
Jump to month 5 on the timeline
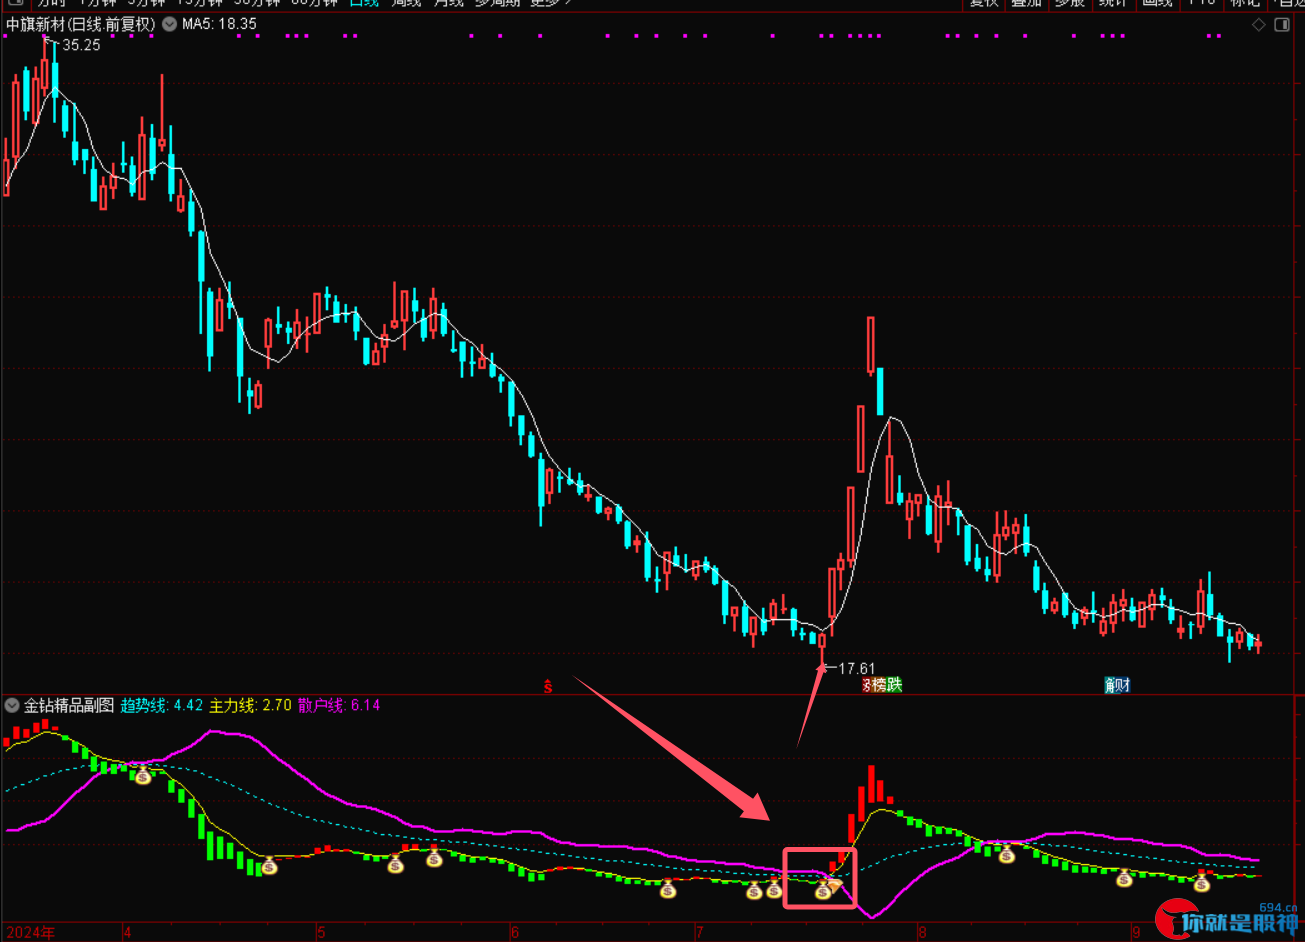click(321, 932)
